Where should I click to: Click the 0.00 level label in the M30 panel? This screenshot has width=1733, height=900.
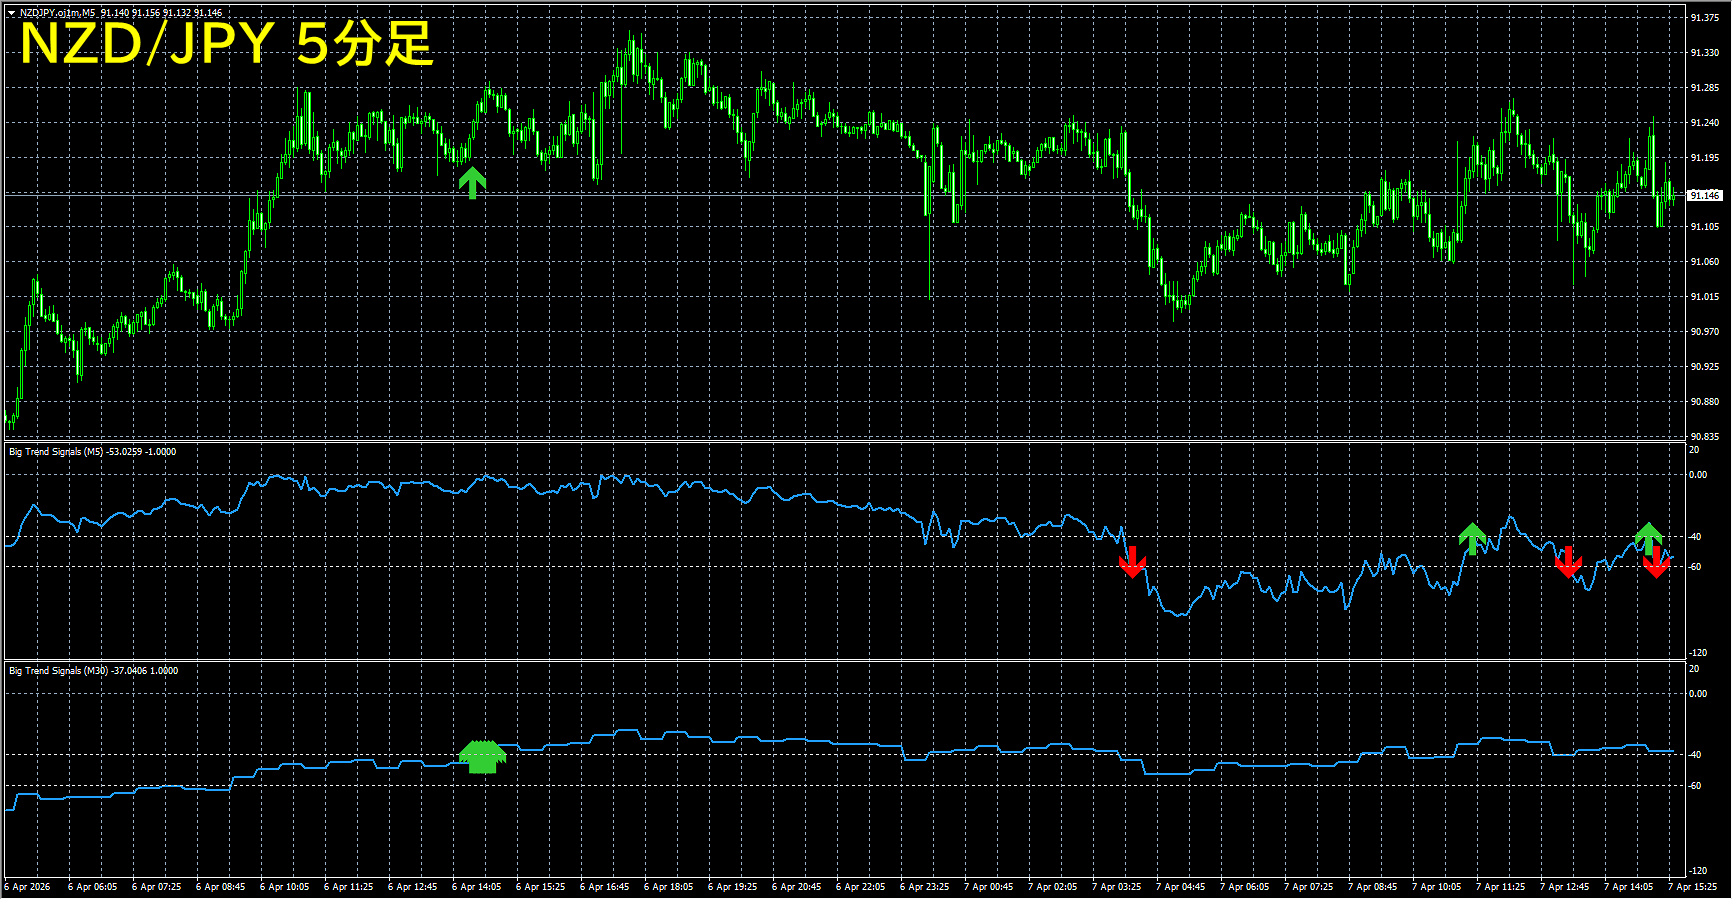point(1698,694)
